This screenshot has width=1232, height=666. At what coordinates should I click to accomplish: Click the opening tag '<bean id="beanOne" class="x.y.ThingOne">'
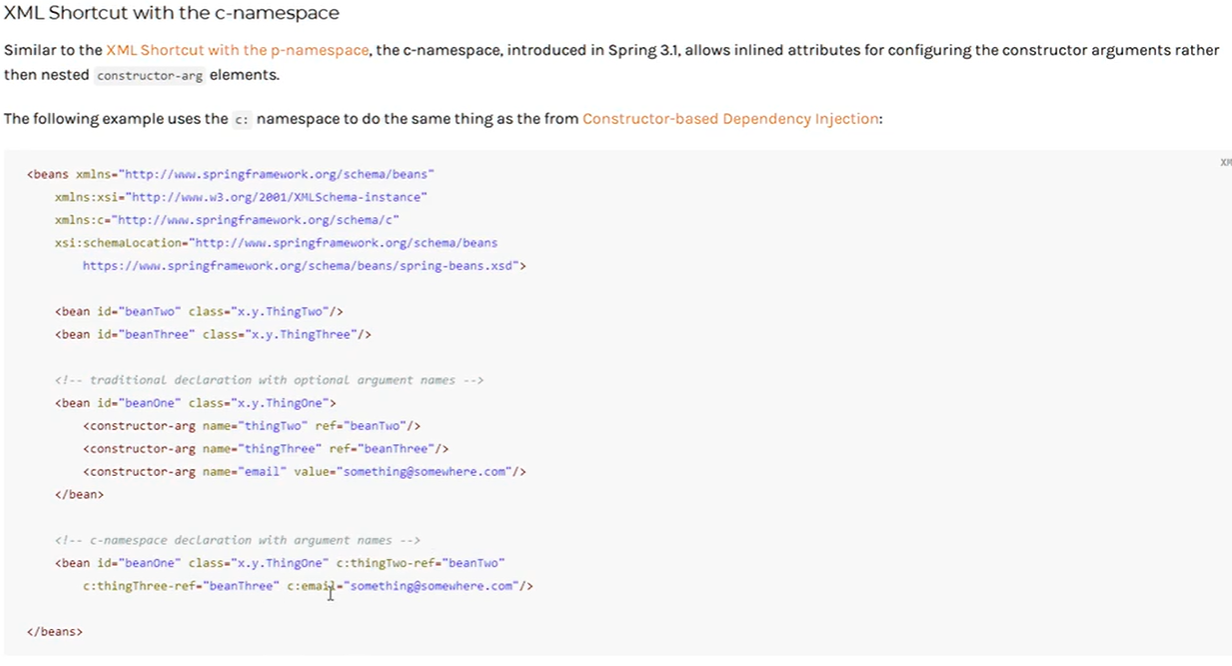click(196, 403)
